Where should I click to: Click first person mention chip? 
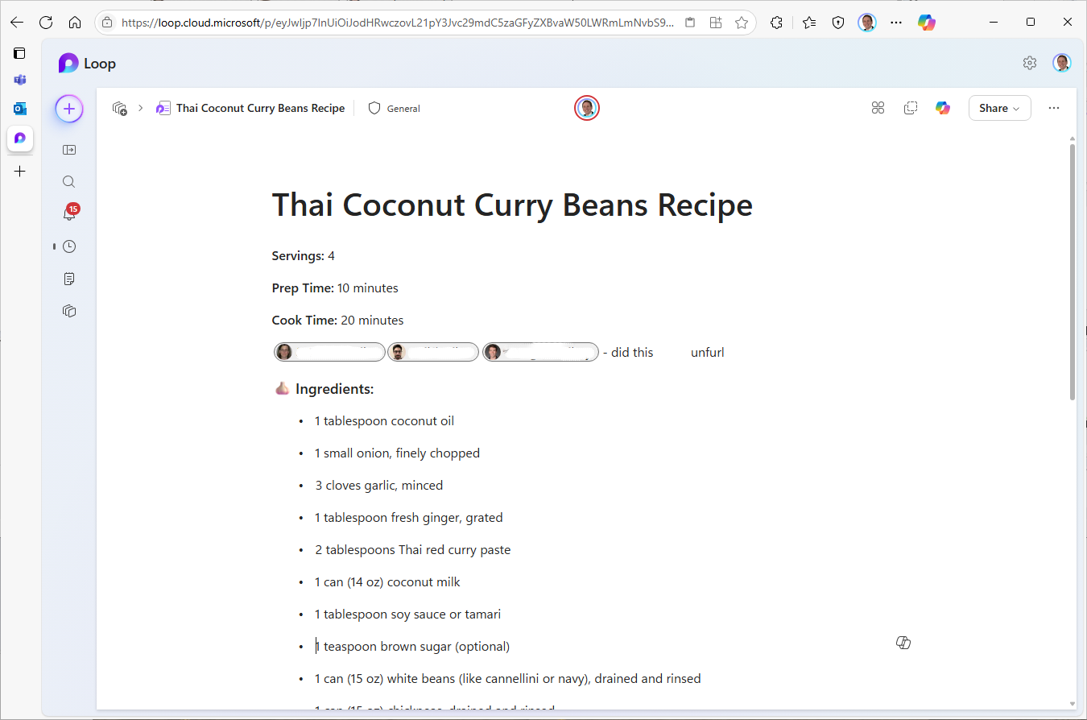[x=329, y=352]
